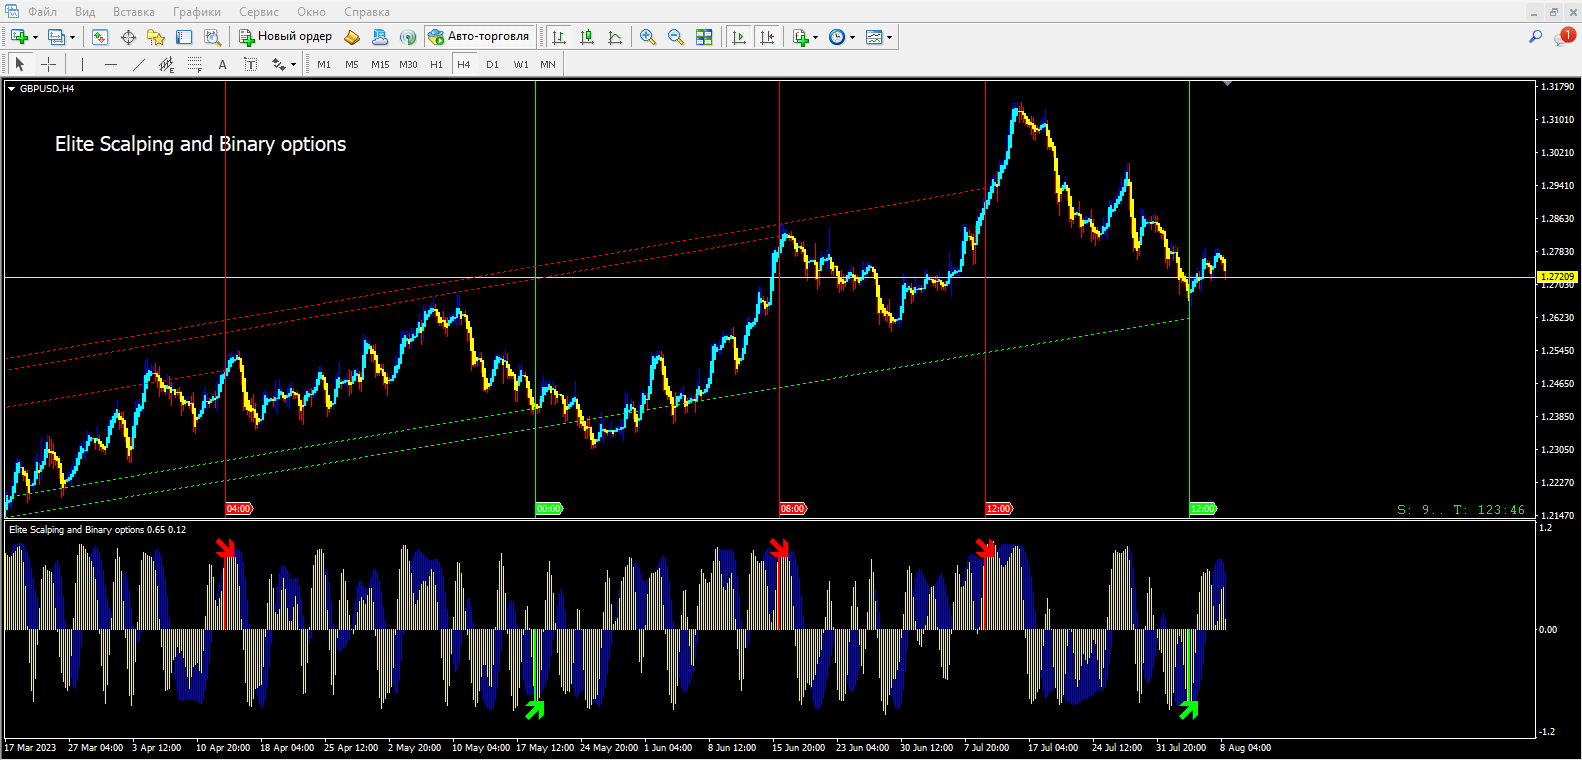The image size is (1582, 761).
Task: Select the D1 timeframe button
Action: coord(492,64)
